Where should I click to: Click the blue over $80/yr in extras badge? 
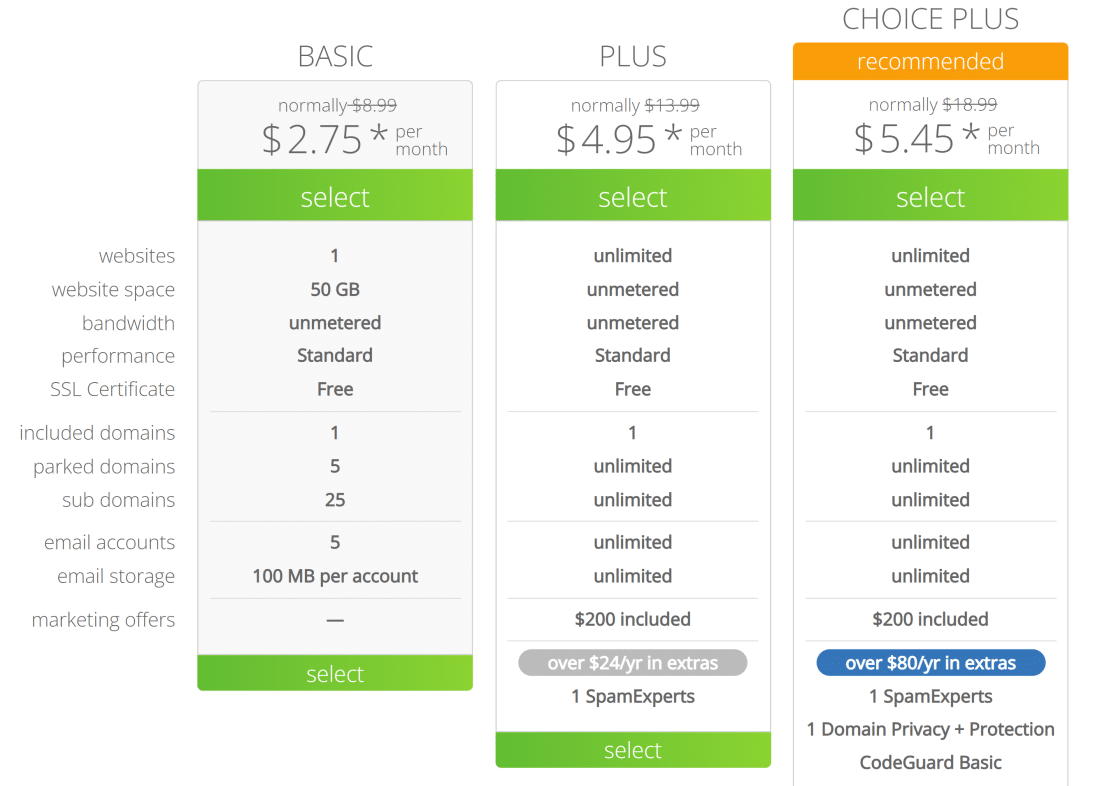click(x=930, y=663)
